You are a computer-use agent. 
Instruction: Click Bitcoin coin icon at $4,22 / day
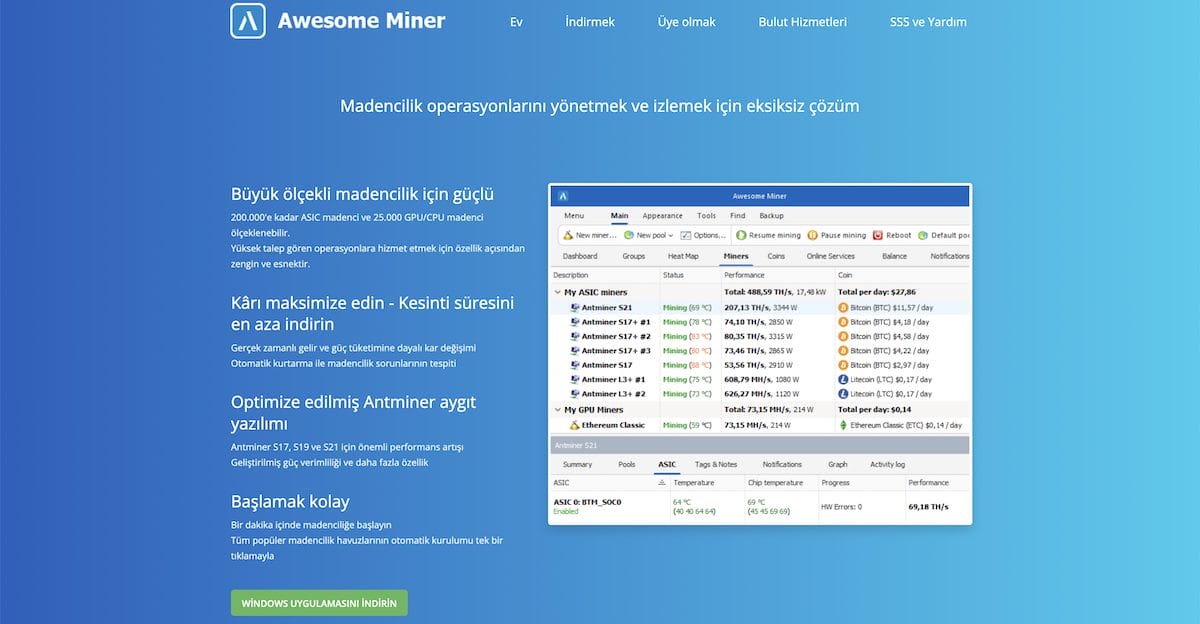(843, 351)
